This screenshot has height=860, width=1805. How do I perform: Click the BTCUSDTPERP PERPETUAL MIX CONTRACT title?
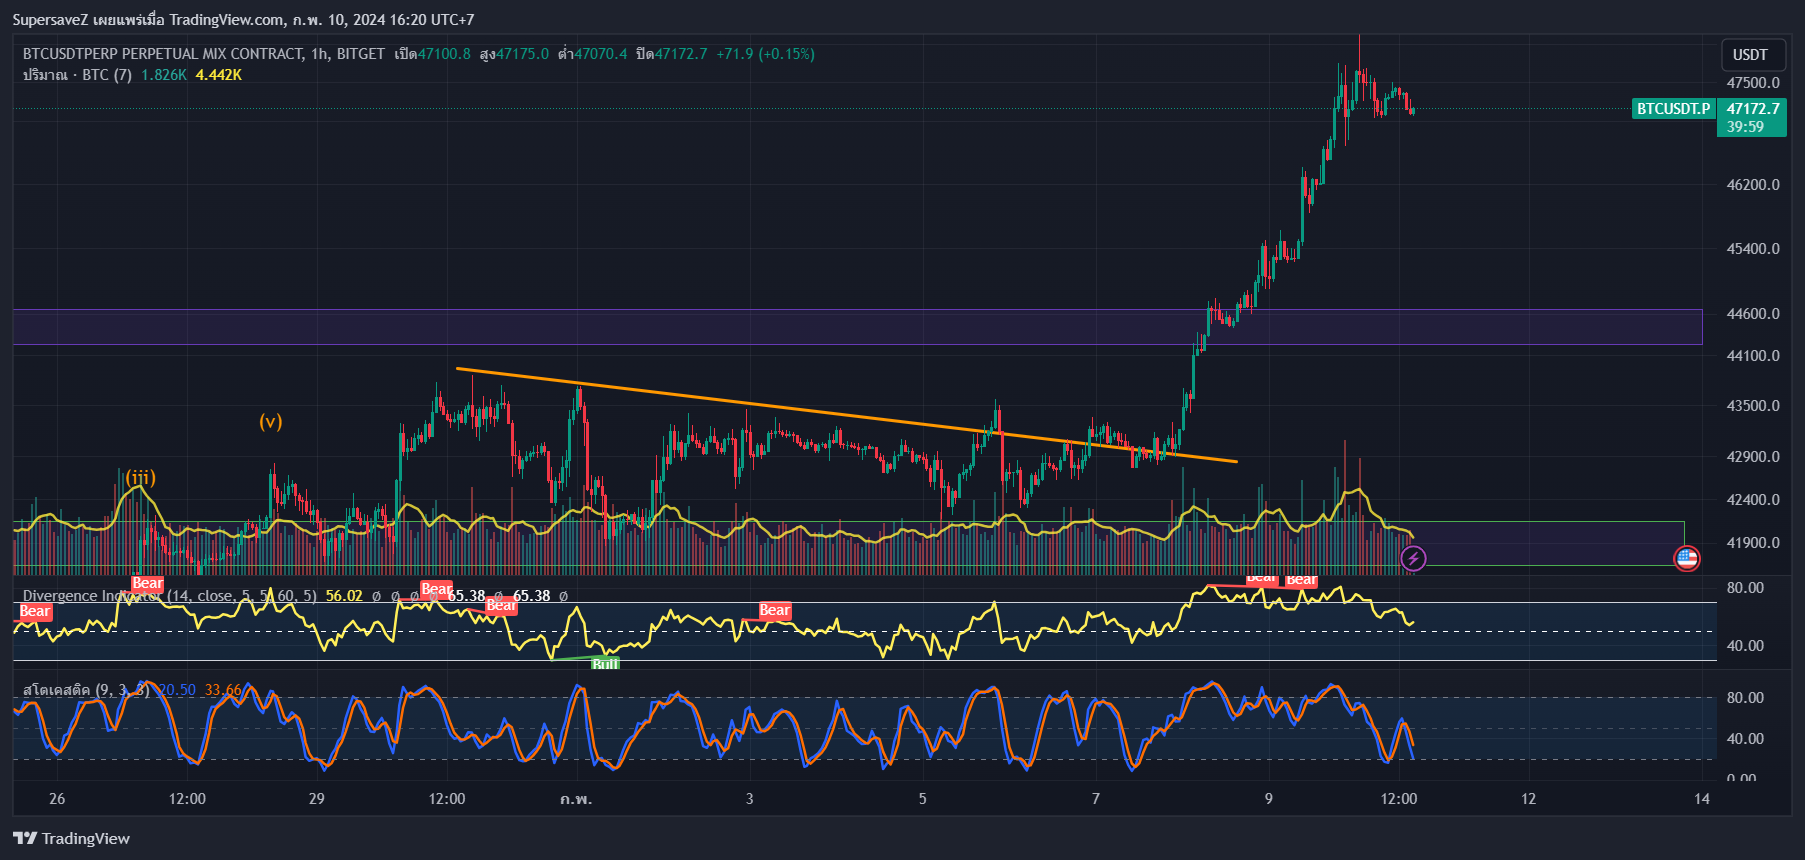(x=163, y=54)
